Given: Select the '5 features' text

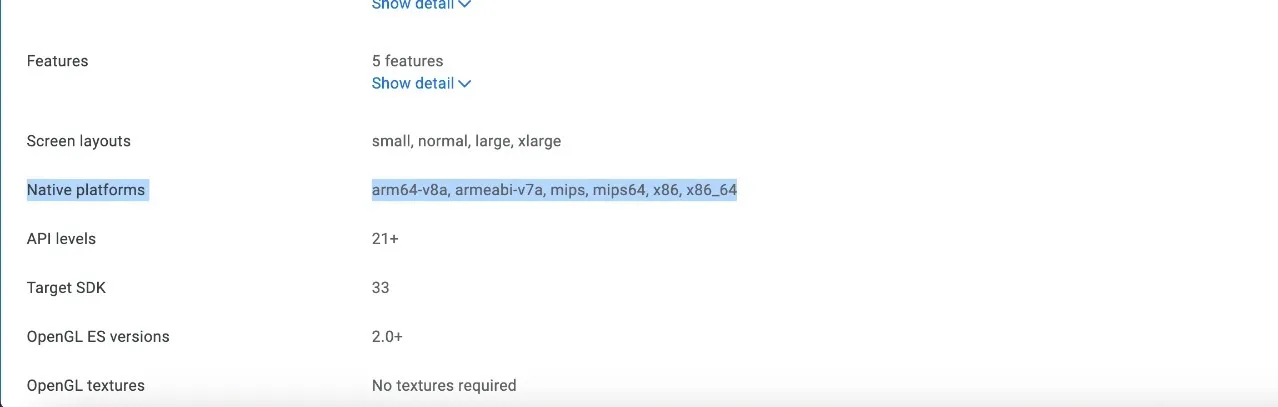Looking at the screenshot, I should pyautogui.click(x=407, y=61).
